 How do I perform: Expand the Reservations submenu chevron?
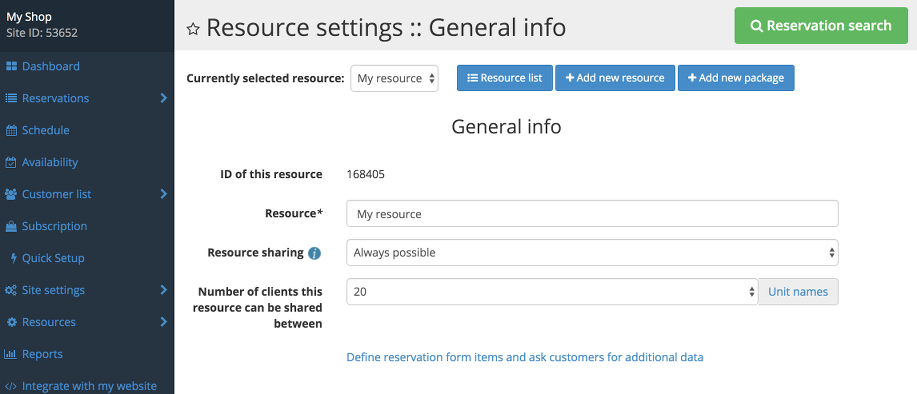tap(164, 98)
